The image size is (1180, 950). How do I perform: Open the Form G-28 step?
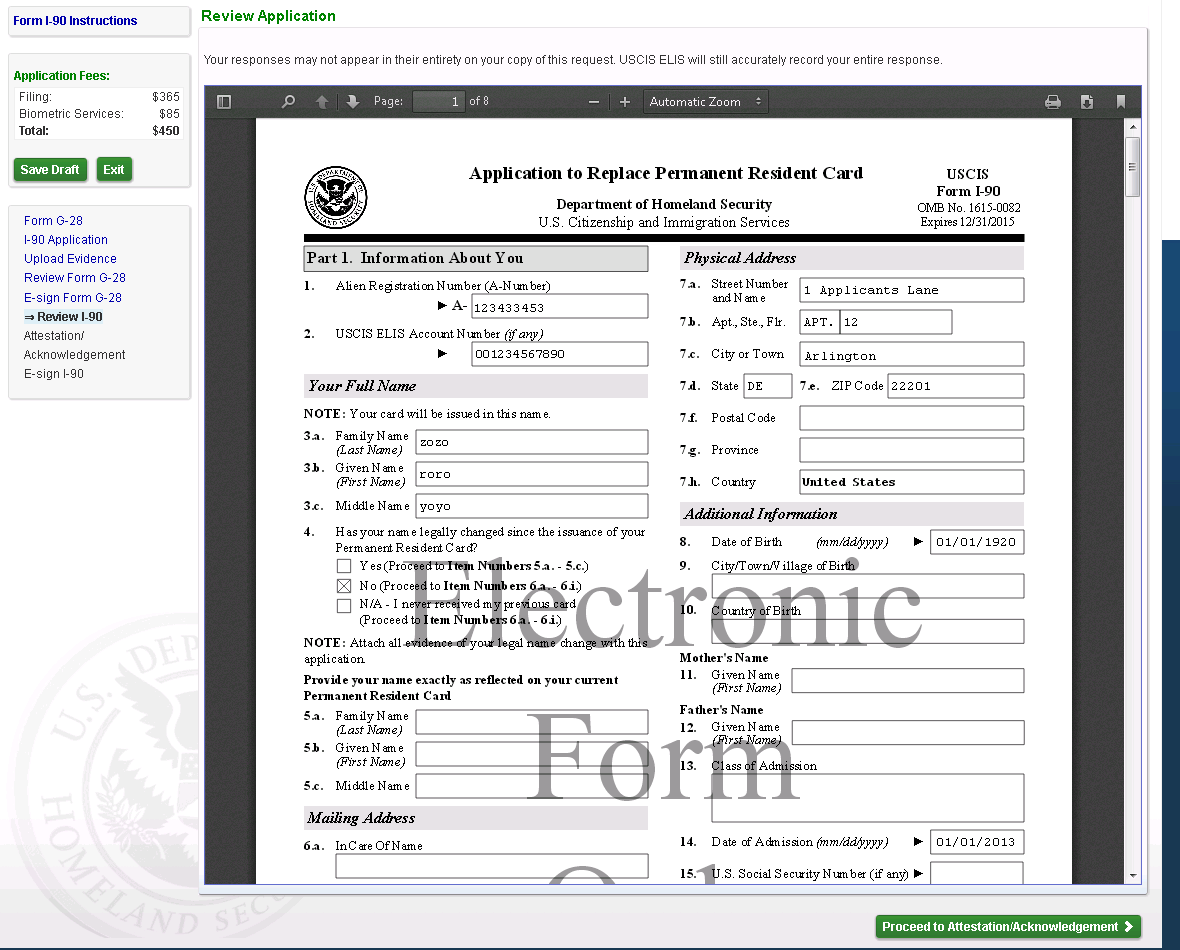click(x=53, y=221)
